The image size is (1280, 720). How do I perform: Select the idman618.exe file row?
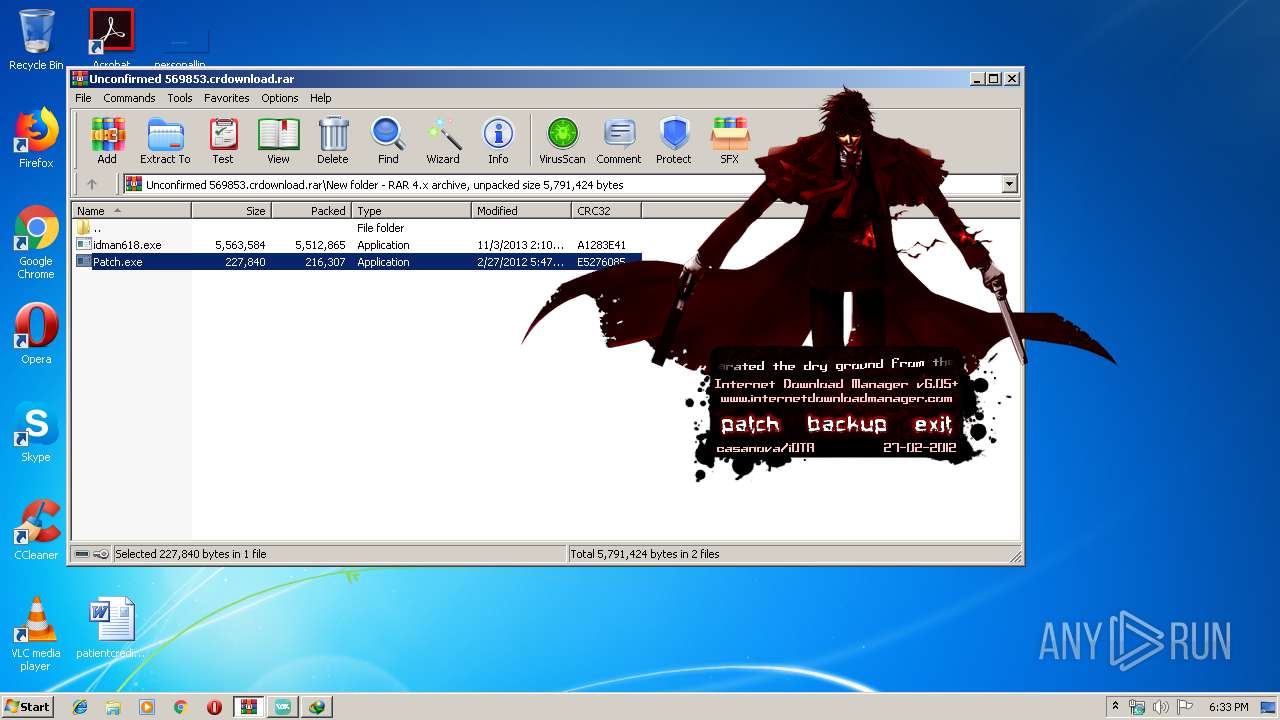coord(357,245)
